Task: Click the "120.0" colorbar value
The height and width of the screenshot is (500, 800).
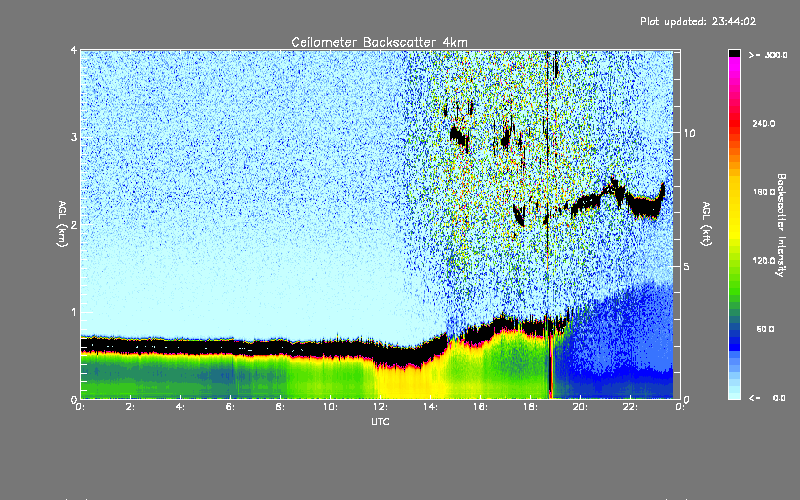Action: pyautogui.click(x=764, y=261)
